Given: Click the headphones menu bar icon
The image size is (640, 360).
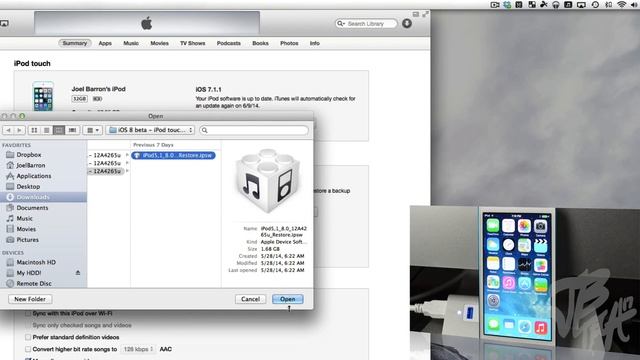Looking at the screenshot, I should tap(556, 4).
